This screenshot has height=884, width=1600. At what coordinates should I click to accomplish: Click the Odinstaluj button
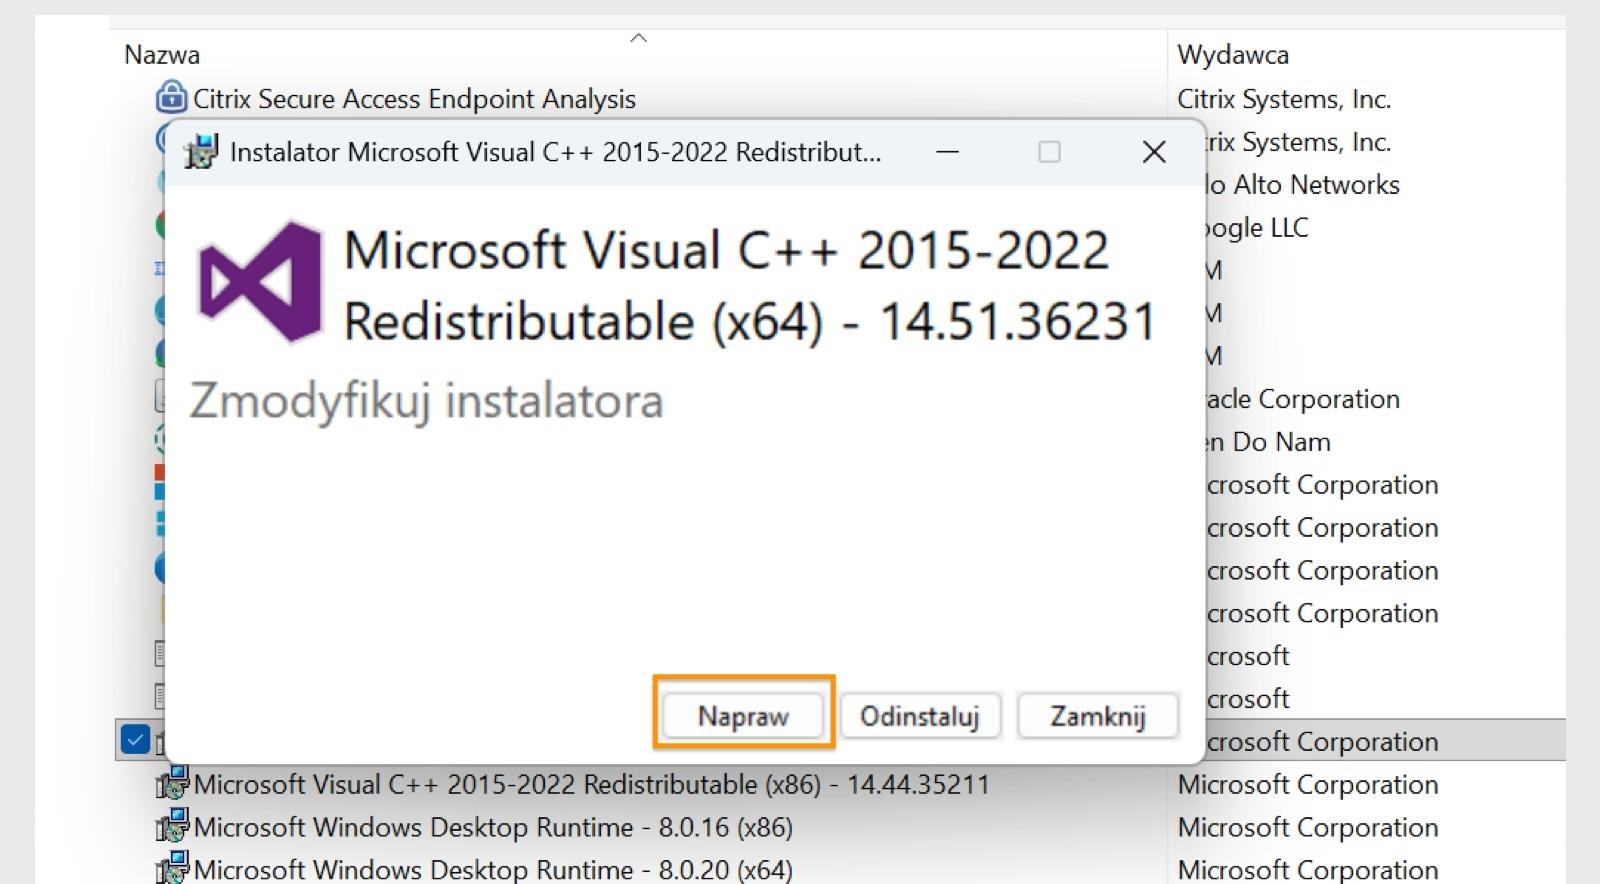coord(920,716)
